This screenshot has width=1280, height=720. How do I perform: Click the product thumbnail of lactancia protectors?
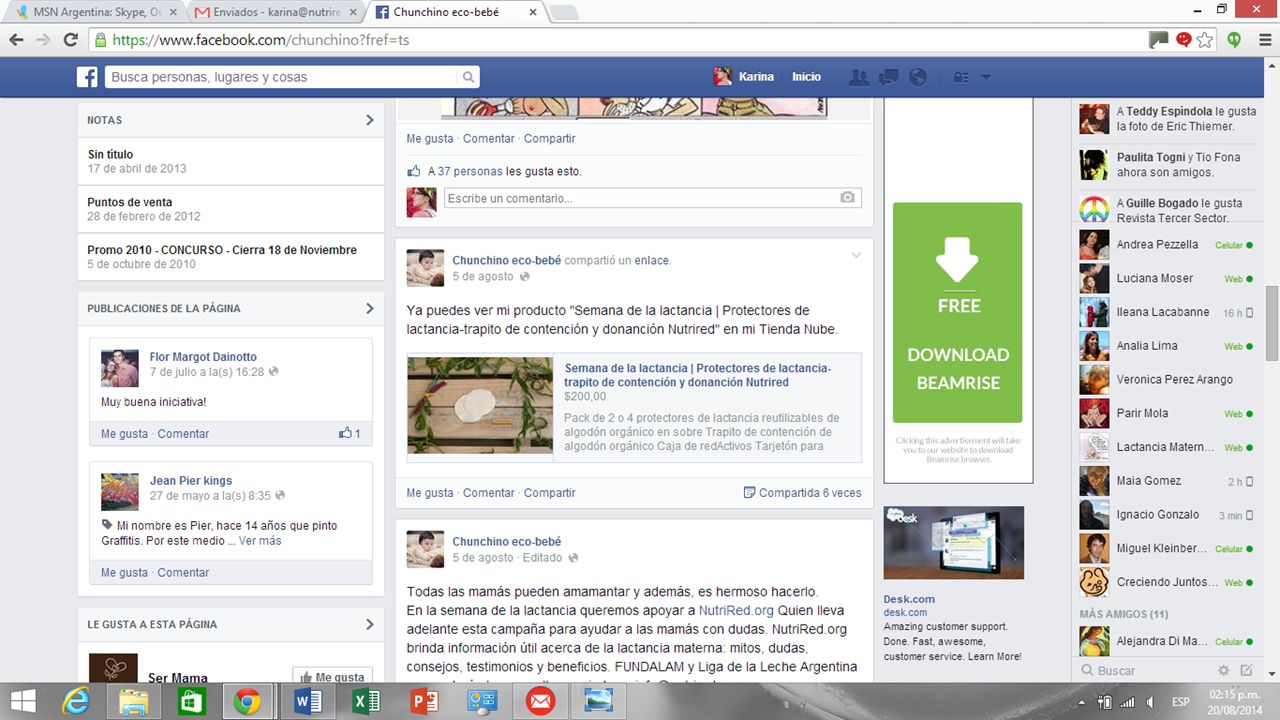[480, 405]
